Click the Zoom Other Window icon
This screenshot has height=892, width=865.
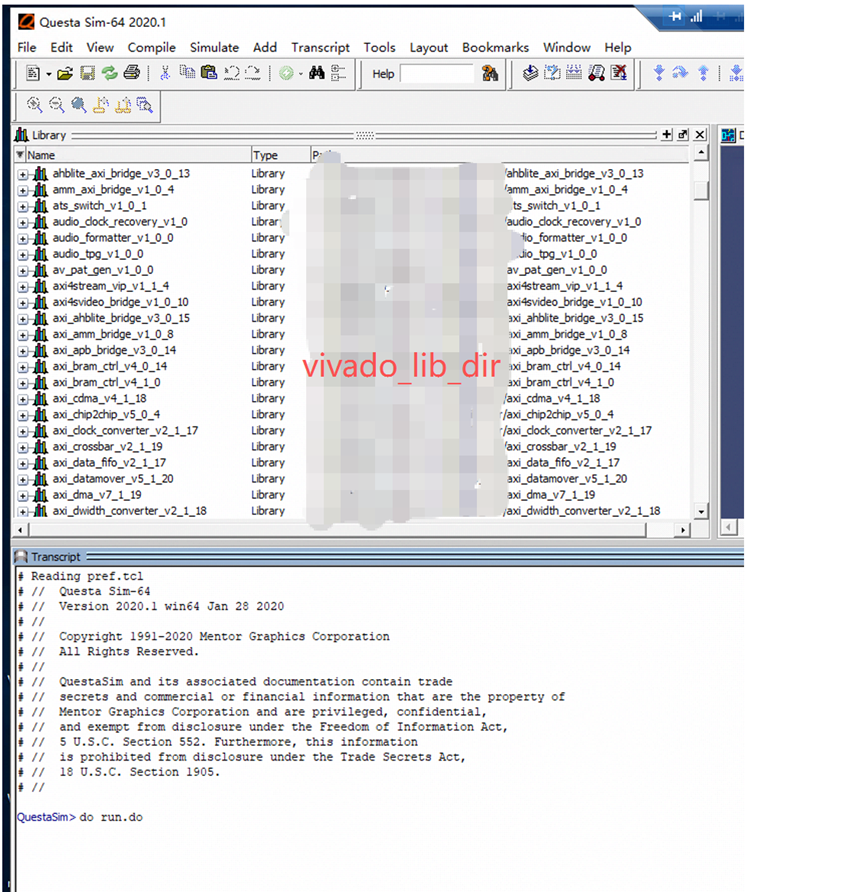pyautogui.click(x=144, y=105)
